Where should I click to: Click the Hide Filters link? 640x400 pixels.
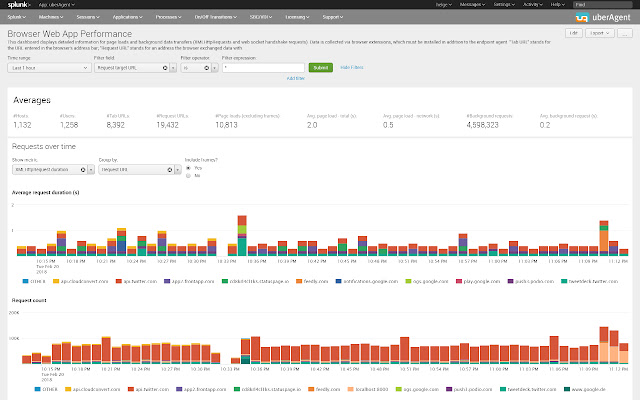tap(352, 67)
